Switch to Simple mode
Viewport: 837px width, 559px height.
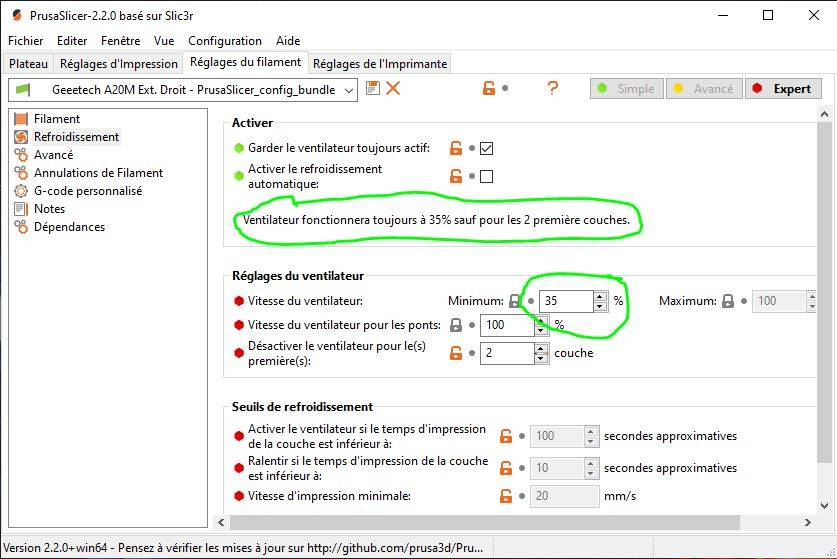tap(627, 89)
